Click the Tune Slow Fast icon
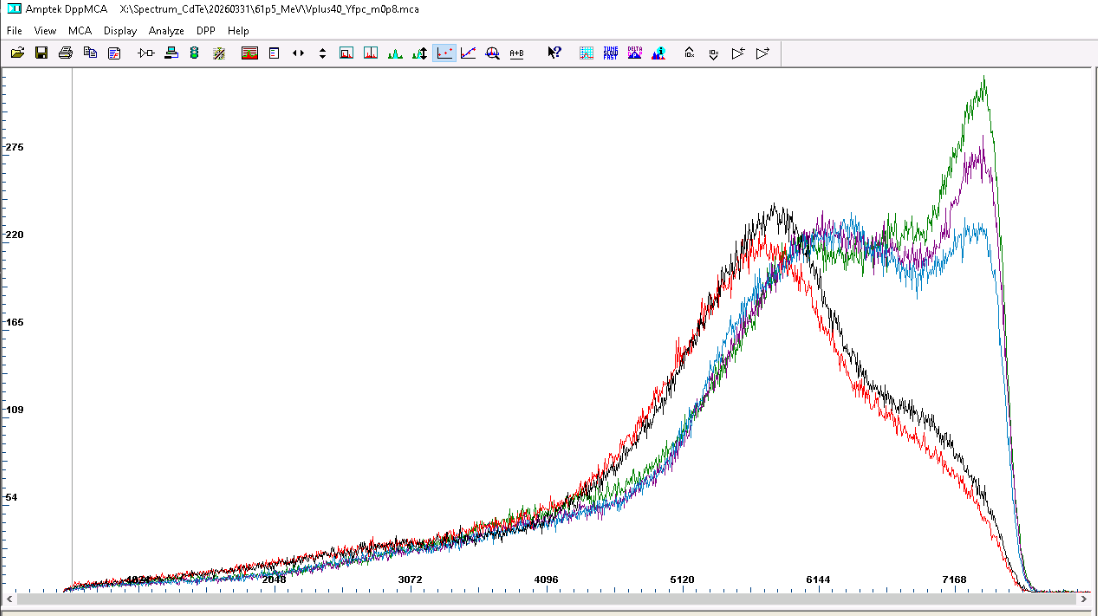 [x=610, y=53]
